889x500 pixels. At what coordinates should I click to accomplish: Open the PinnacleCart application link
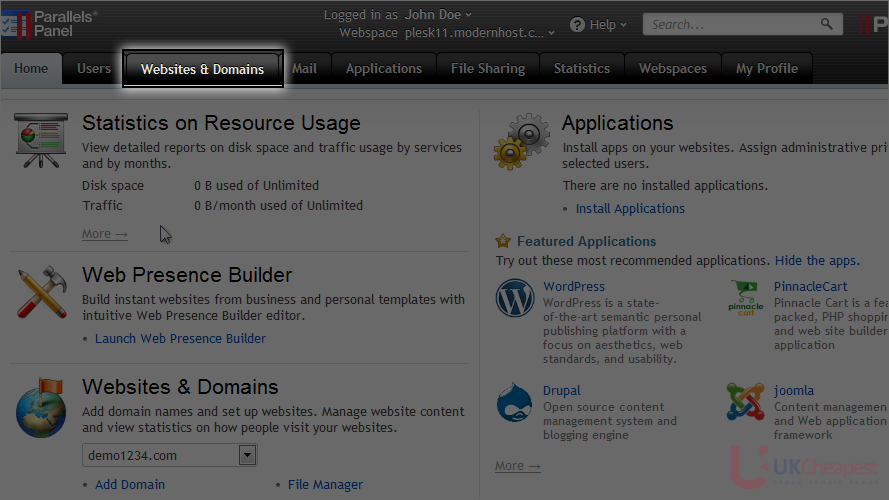[810, 287]
